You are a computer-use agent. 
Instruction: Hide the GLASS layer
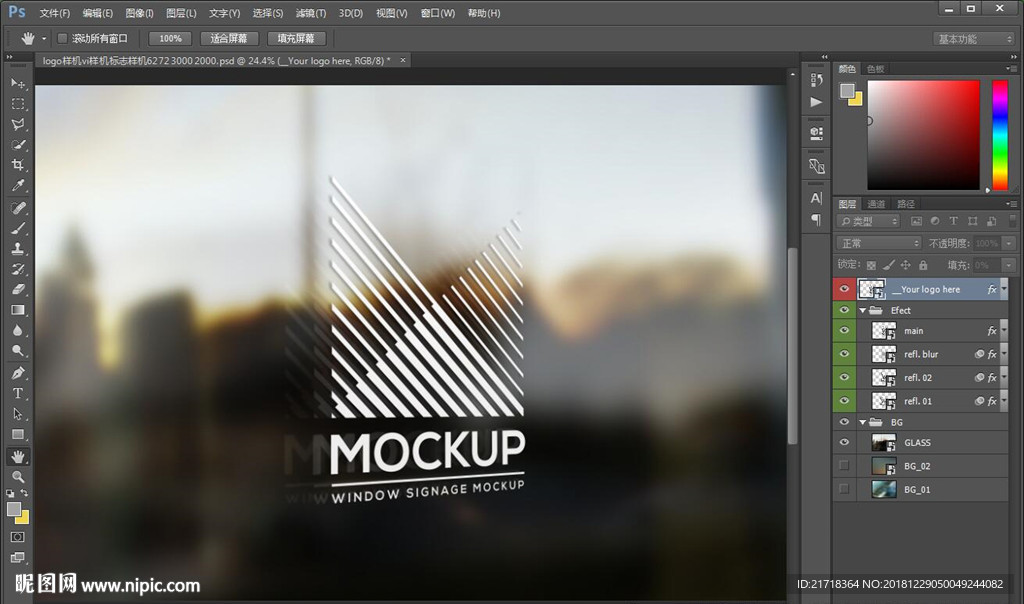pyautogui.click(x=844, y=443)
